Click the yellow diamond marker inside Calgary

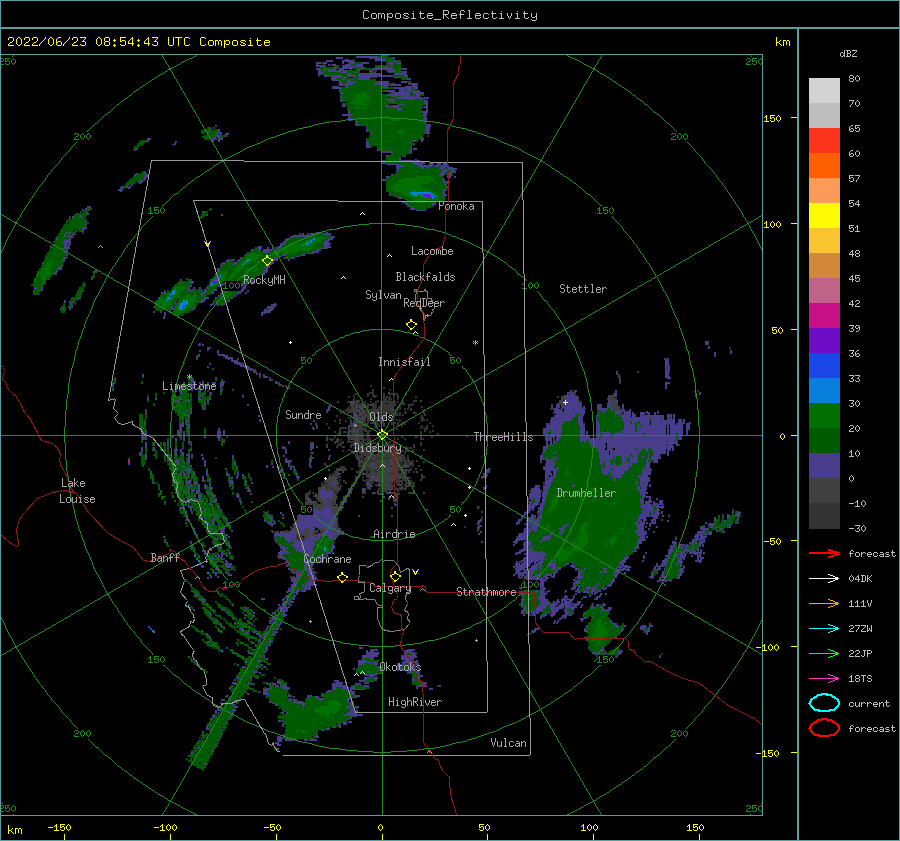[395, 576]
